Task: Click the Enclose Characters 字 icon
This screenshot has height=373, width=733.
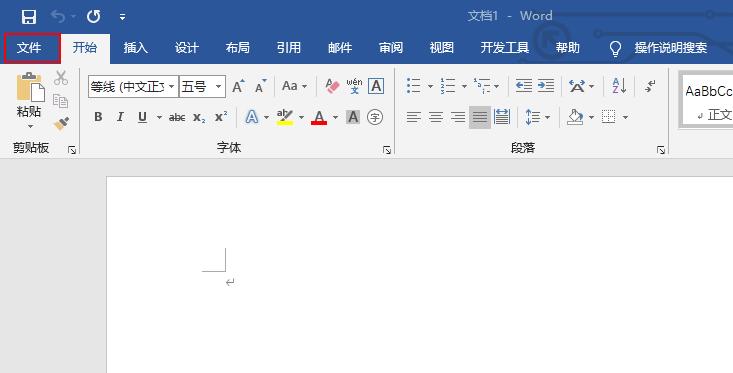Action: (x=375, y=117)
